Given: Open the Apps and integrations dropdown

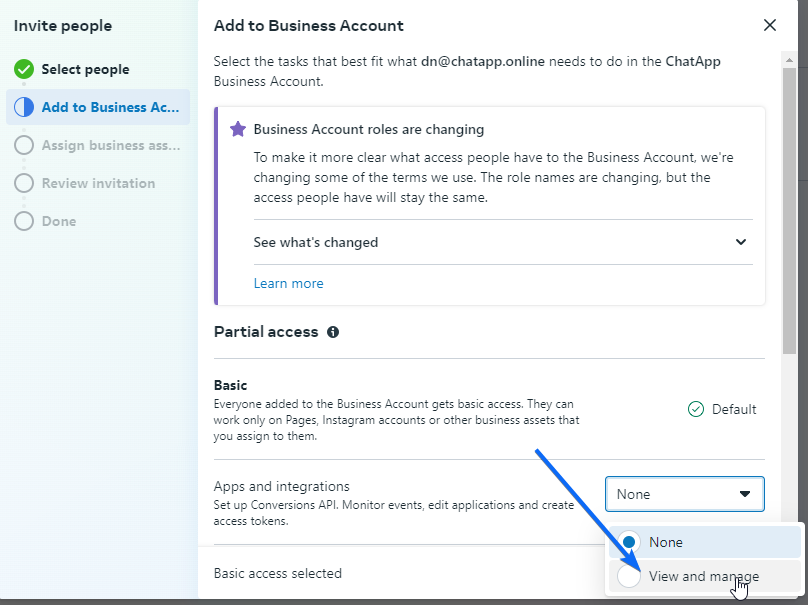Looking at the screenshot, I should [x=684, y=494].
